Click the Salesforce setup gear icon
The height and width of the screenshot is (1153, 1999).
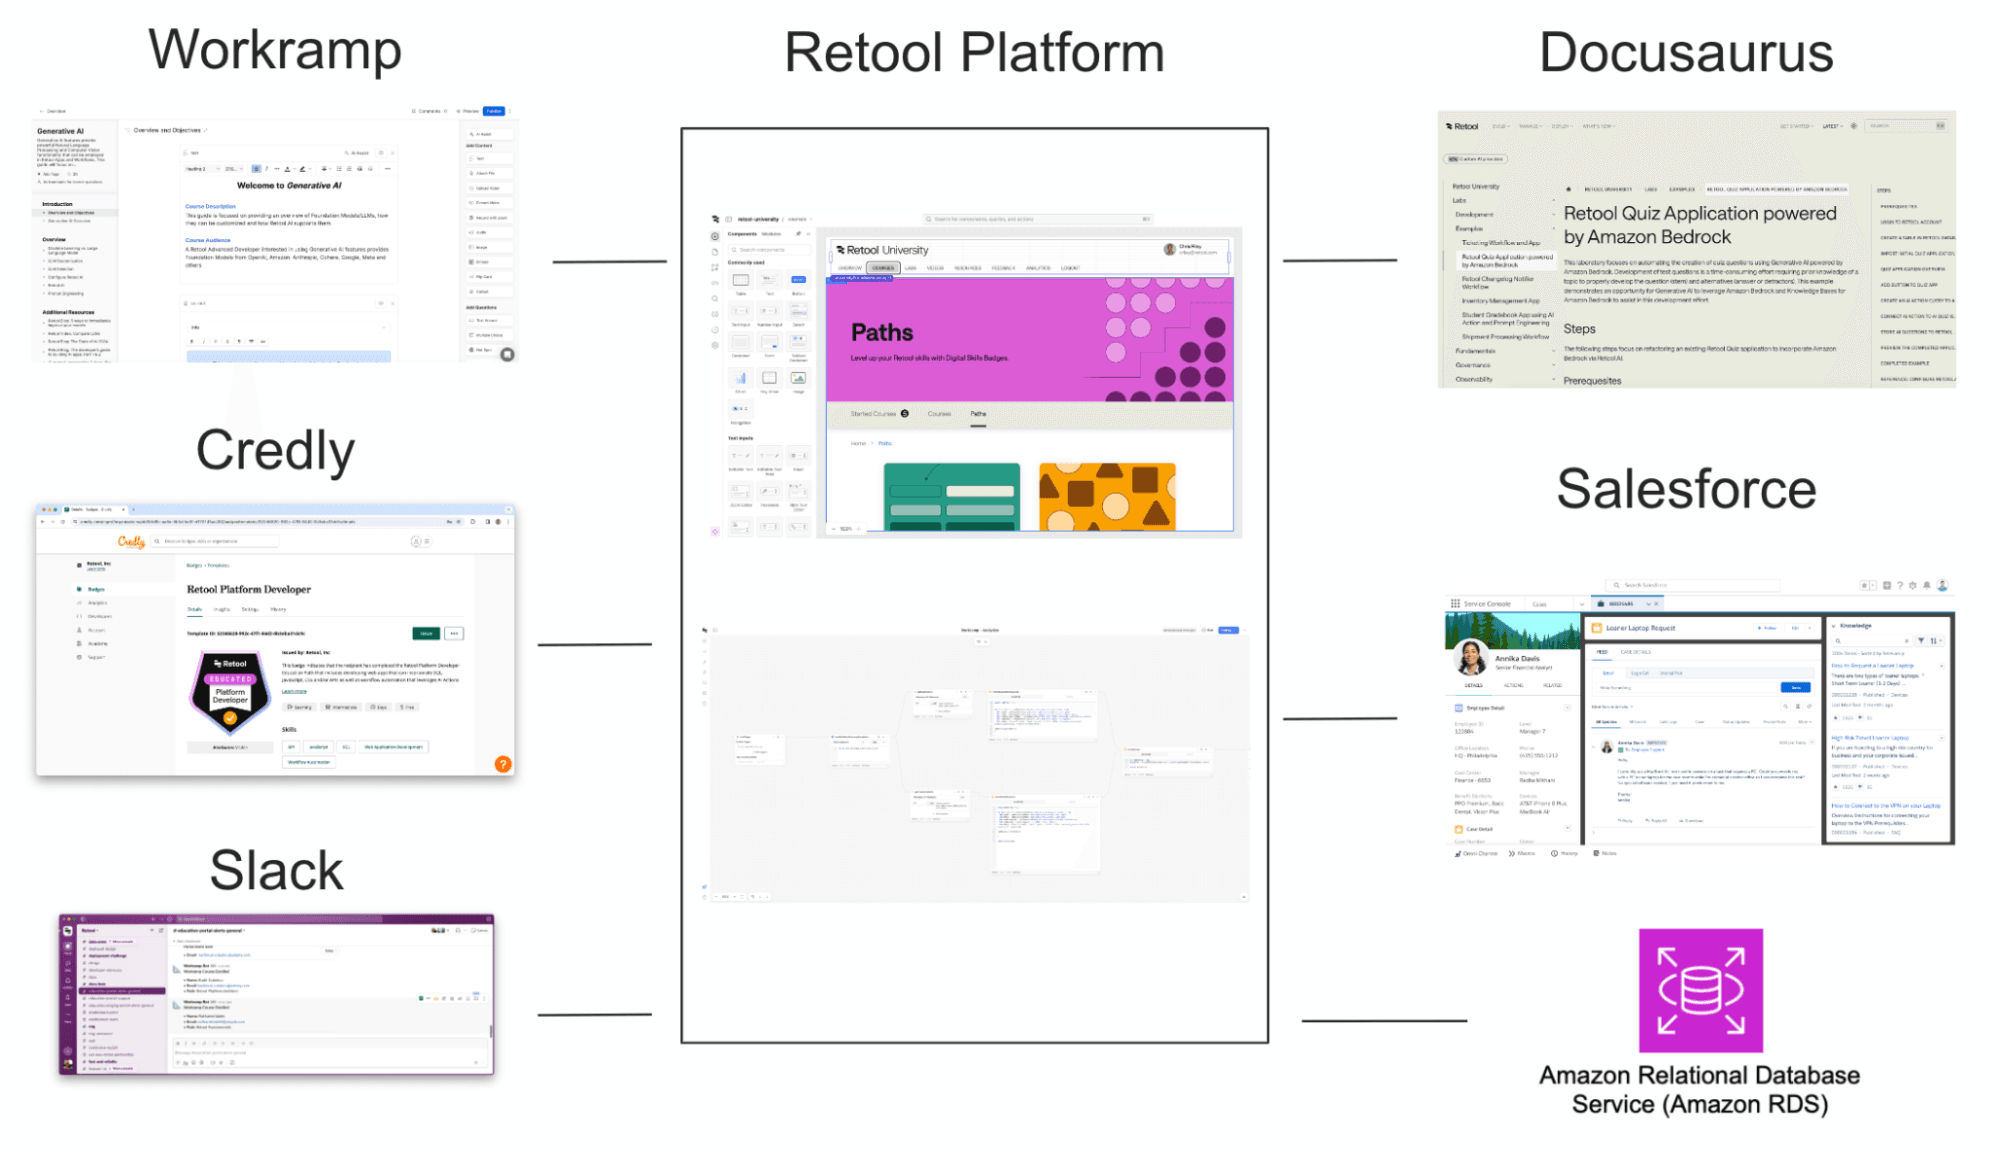(1913, 585)
